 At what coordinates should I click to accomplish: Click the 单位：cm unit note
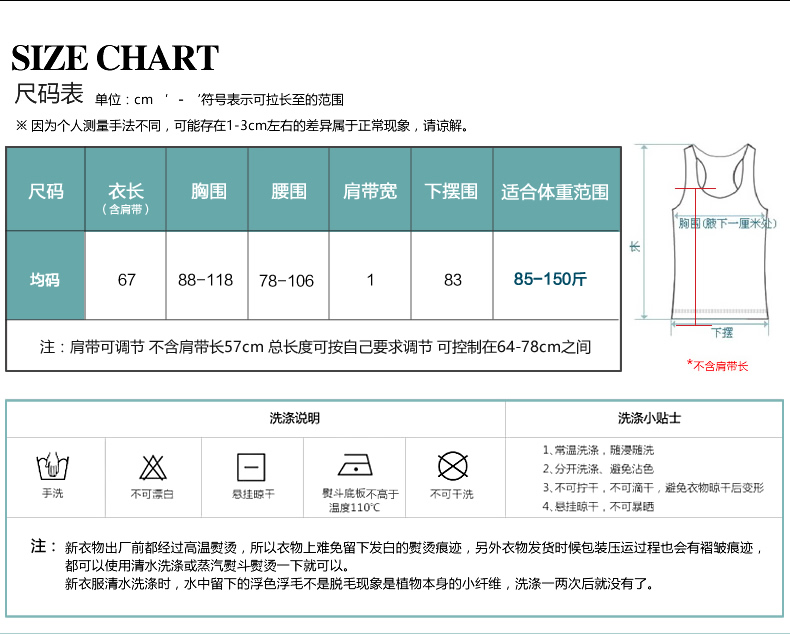[x=124, y=100]
